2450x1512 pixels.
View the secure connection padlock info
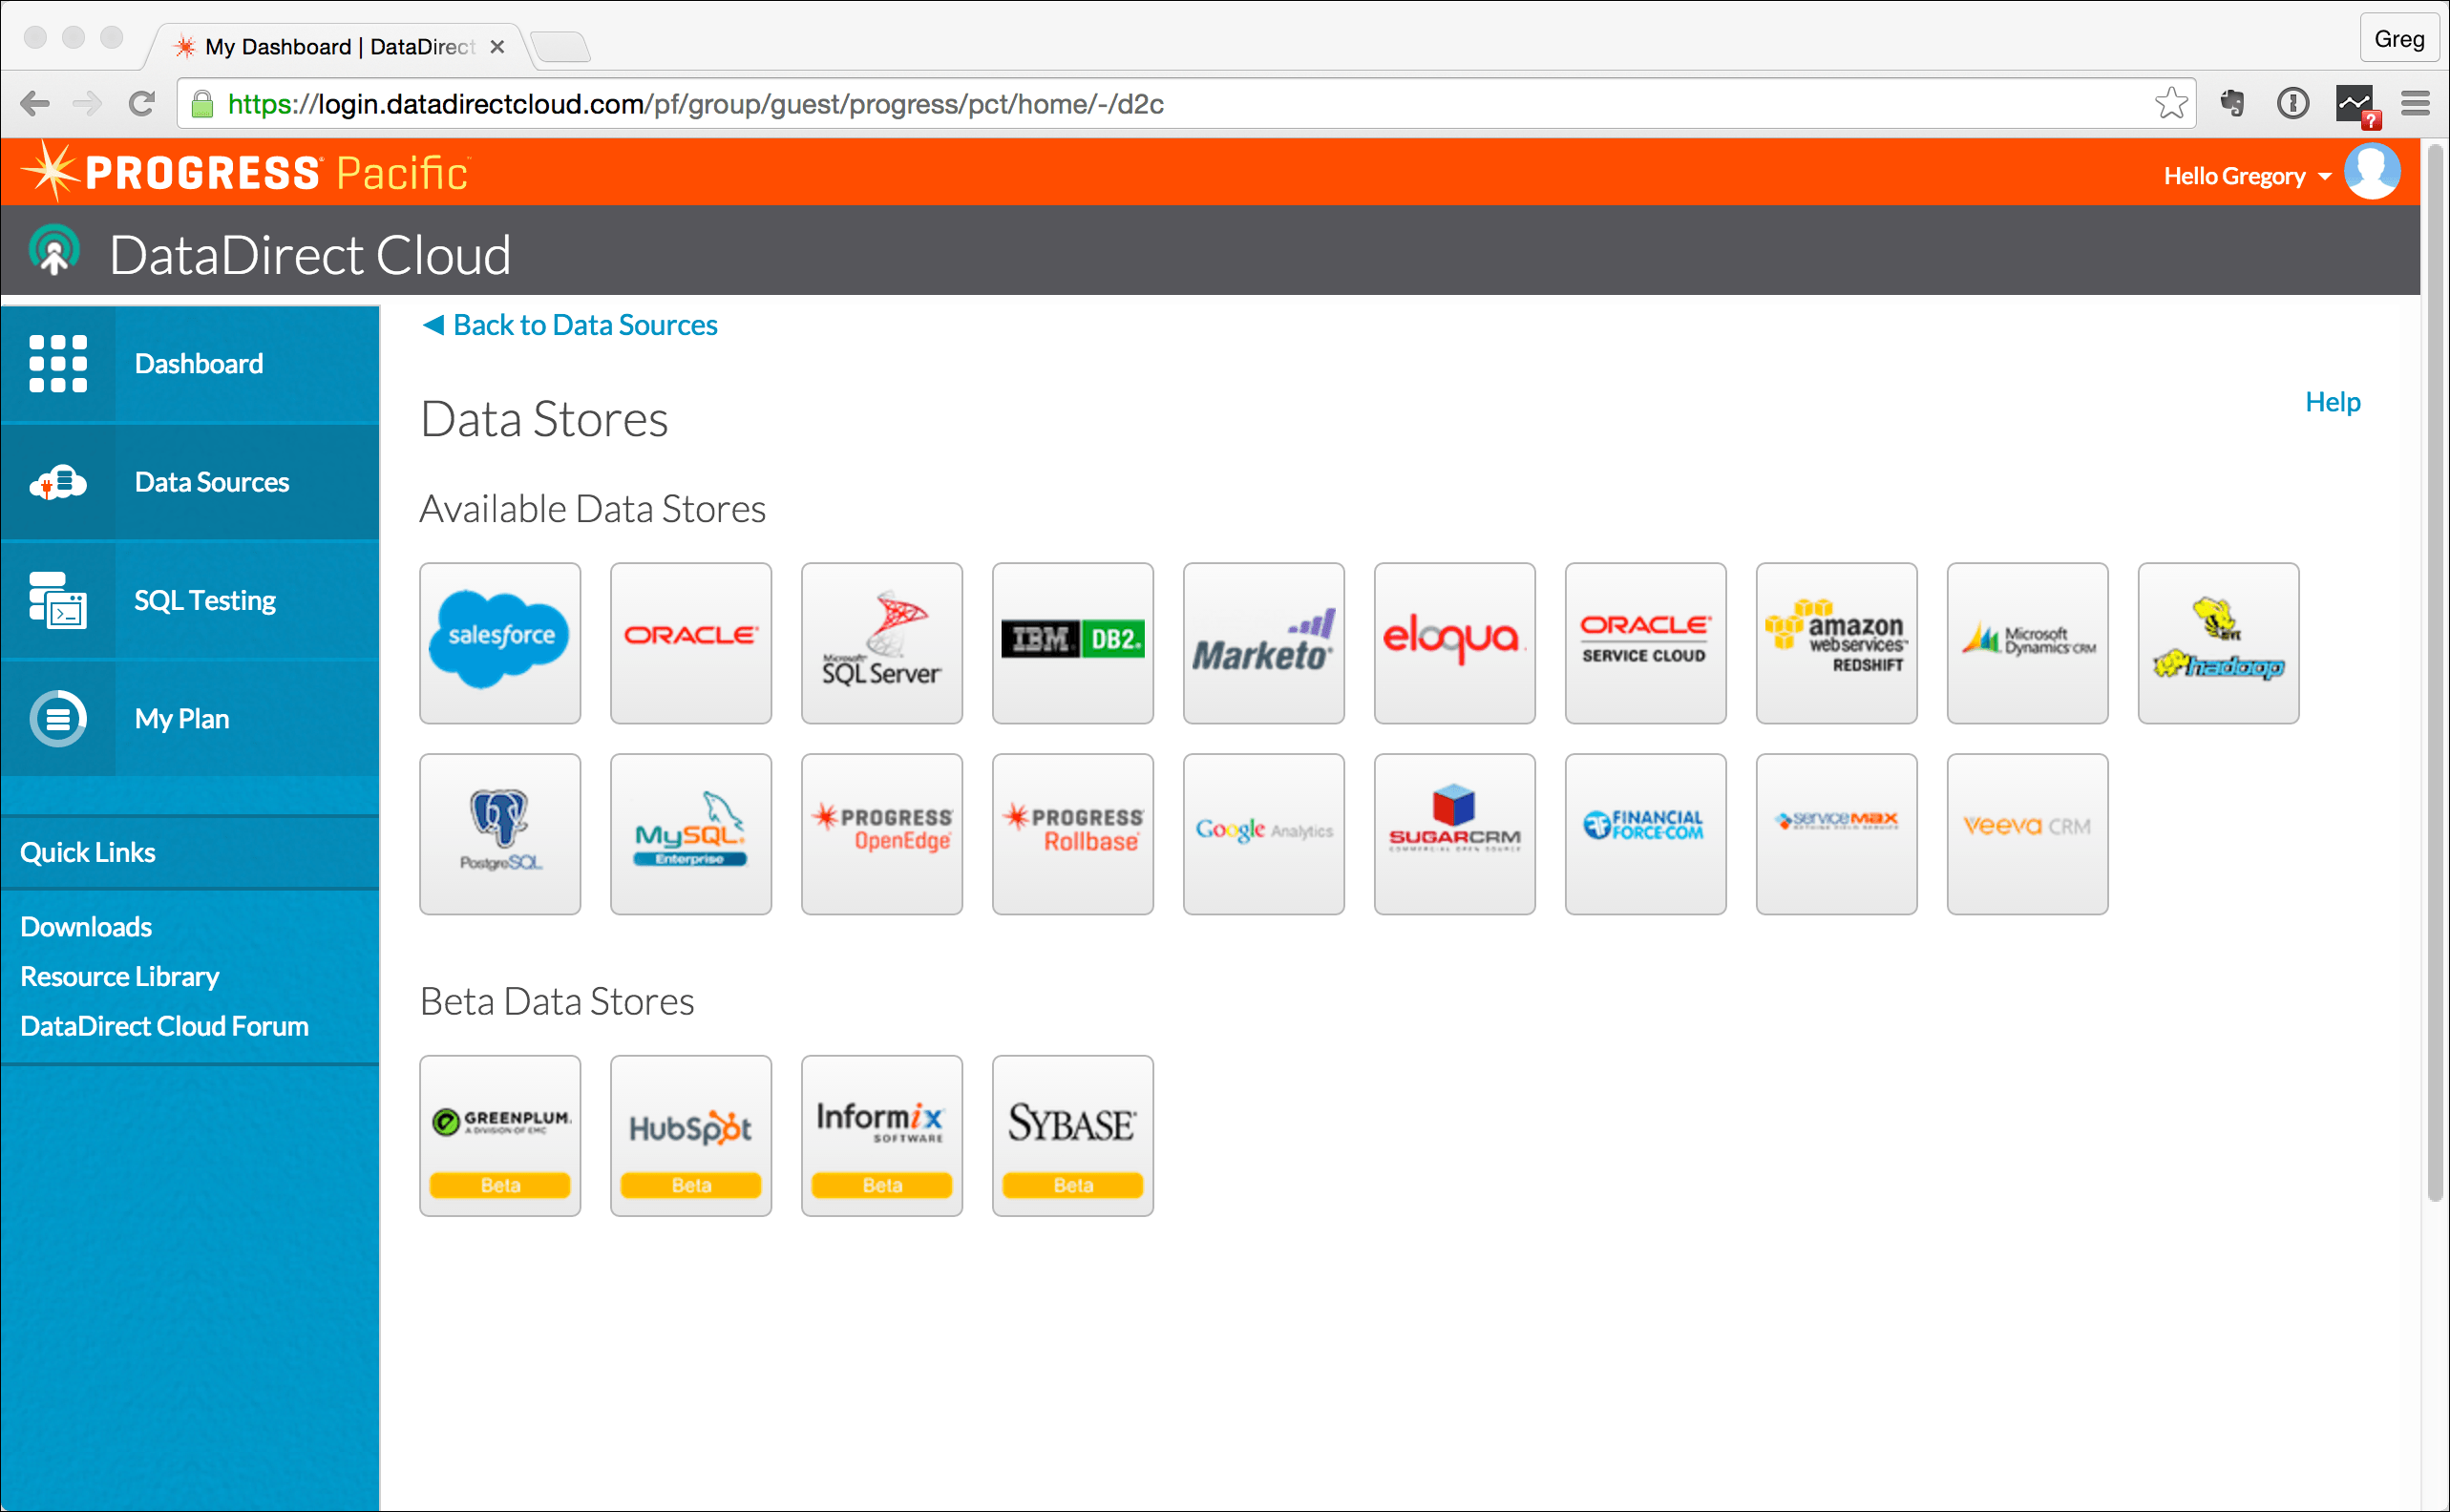(203, 104)
